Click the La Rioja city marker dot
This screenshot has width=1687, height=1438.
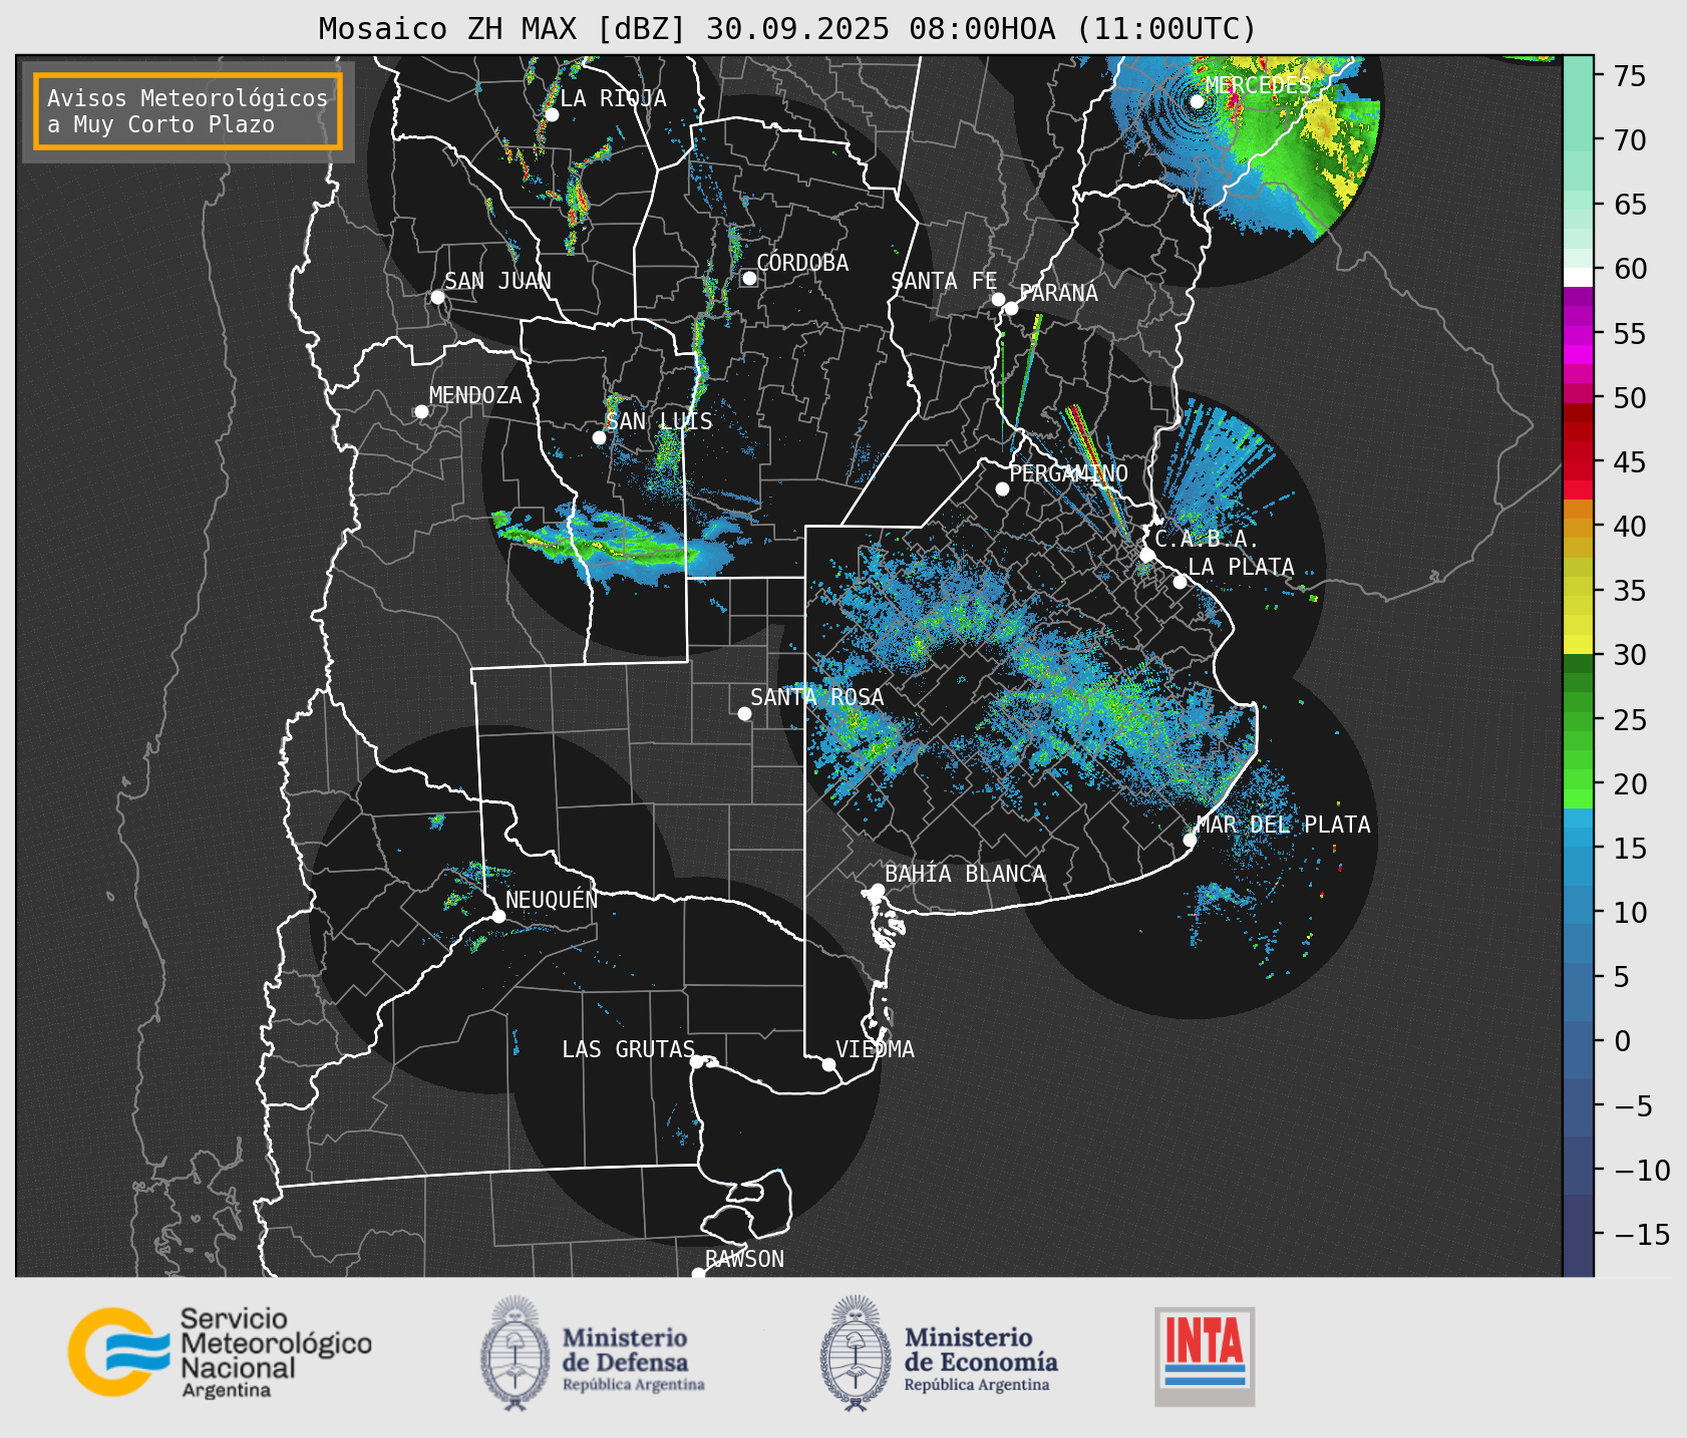pos(552,115)
